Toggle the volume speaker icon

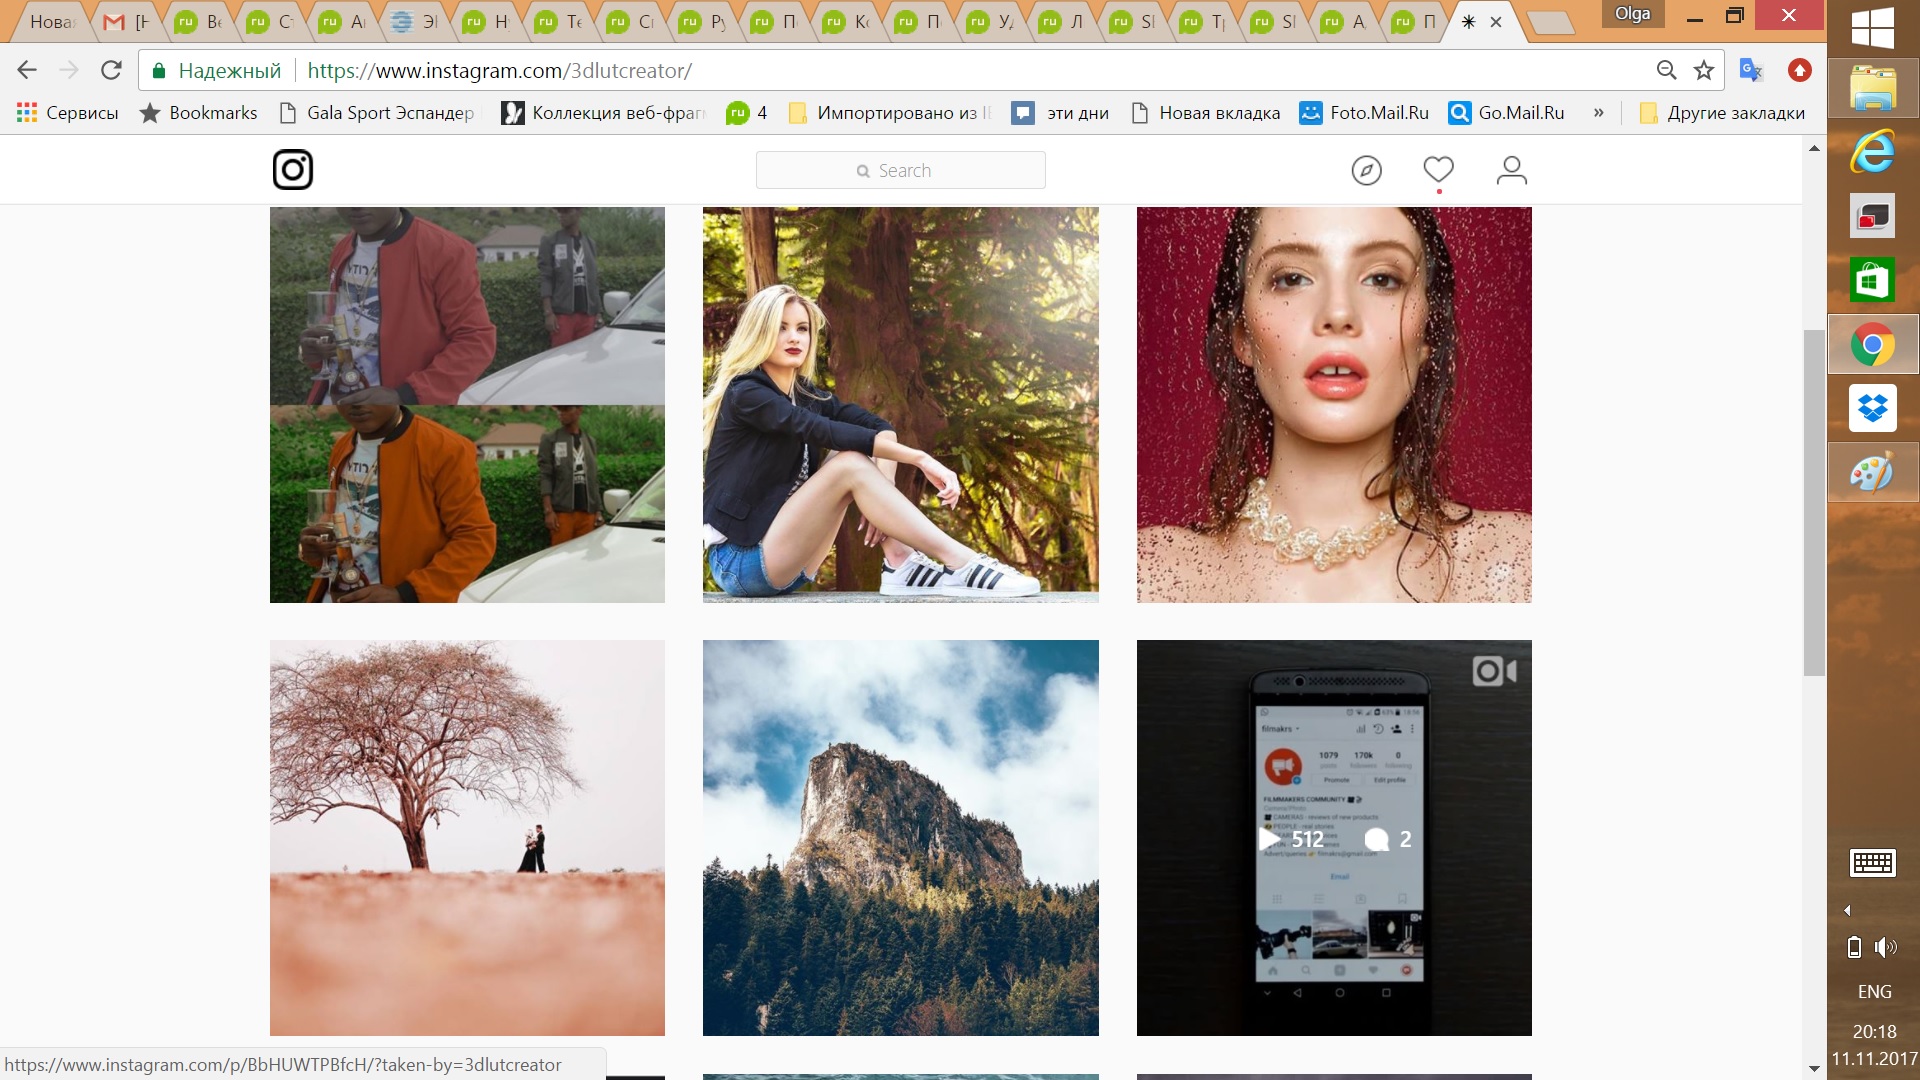pyautogui.click(x=1886, y=947)
